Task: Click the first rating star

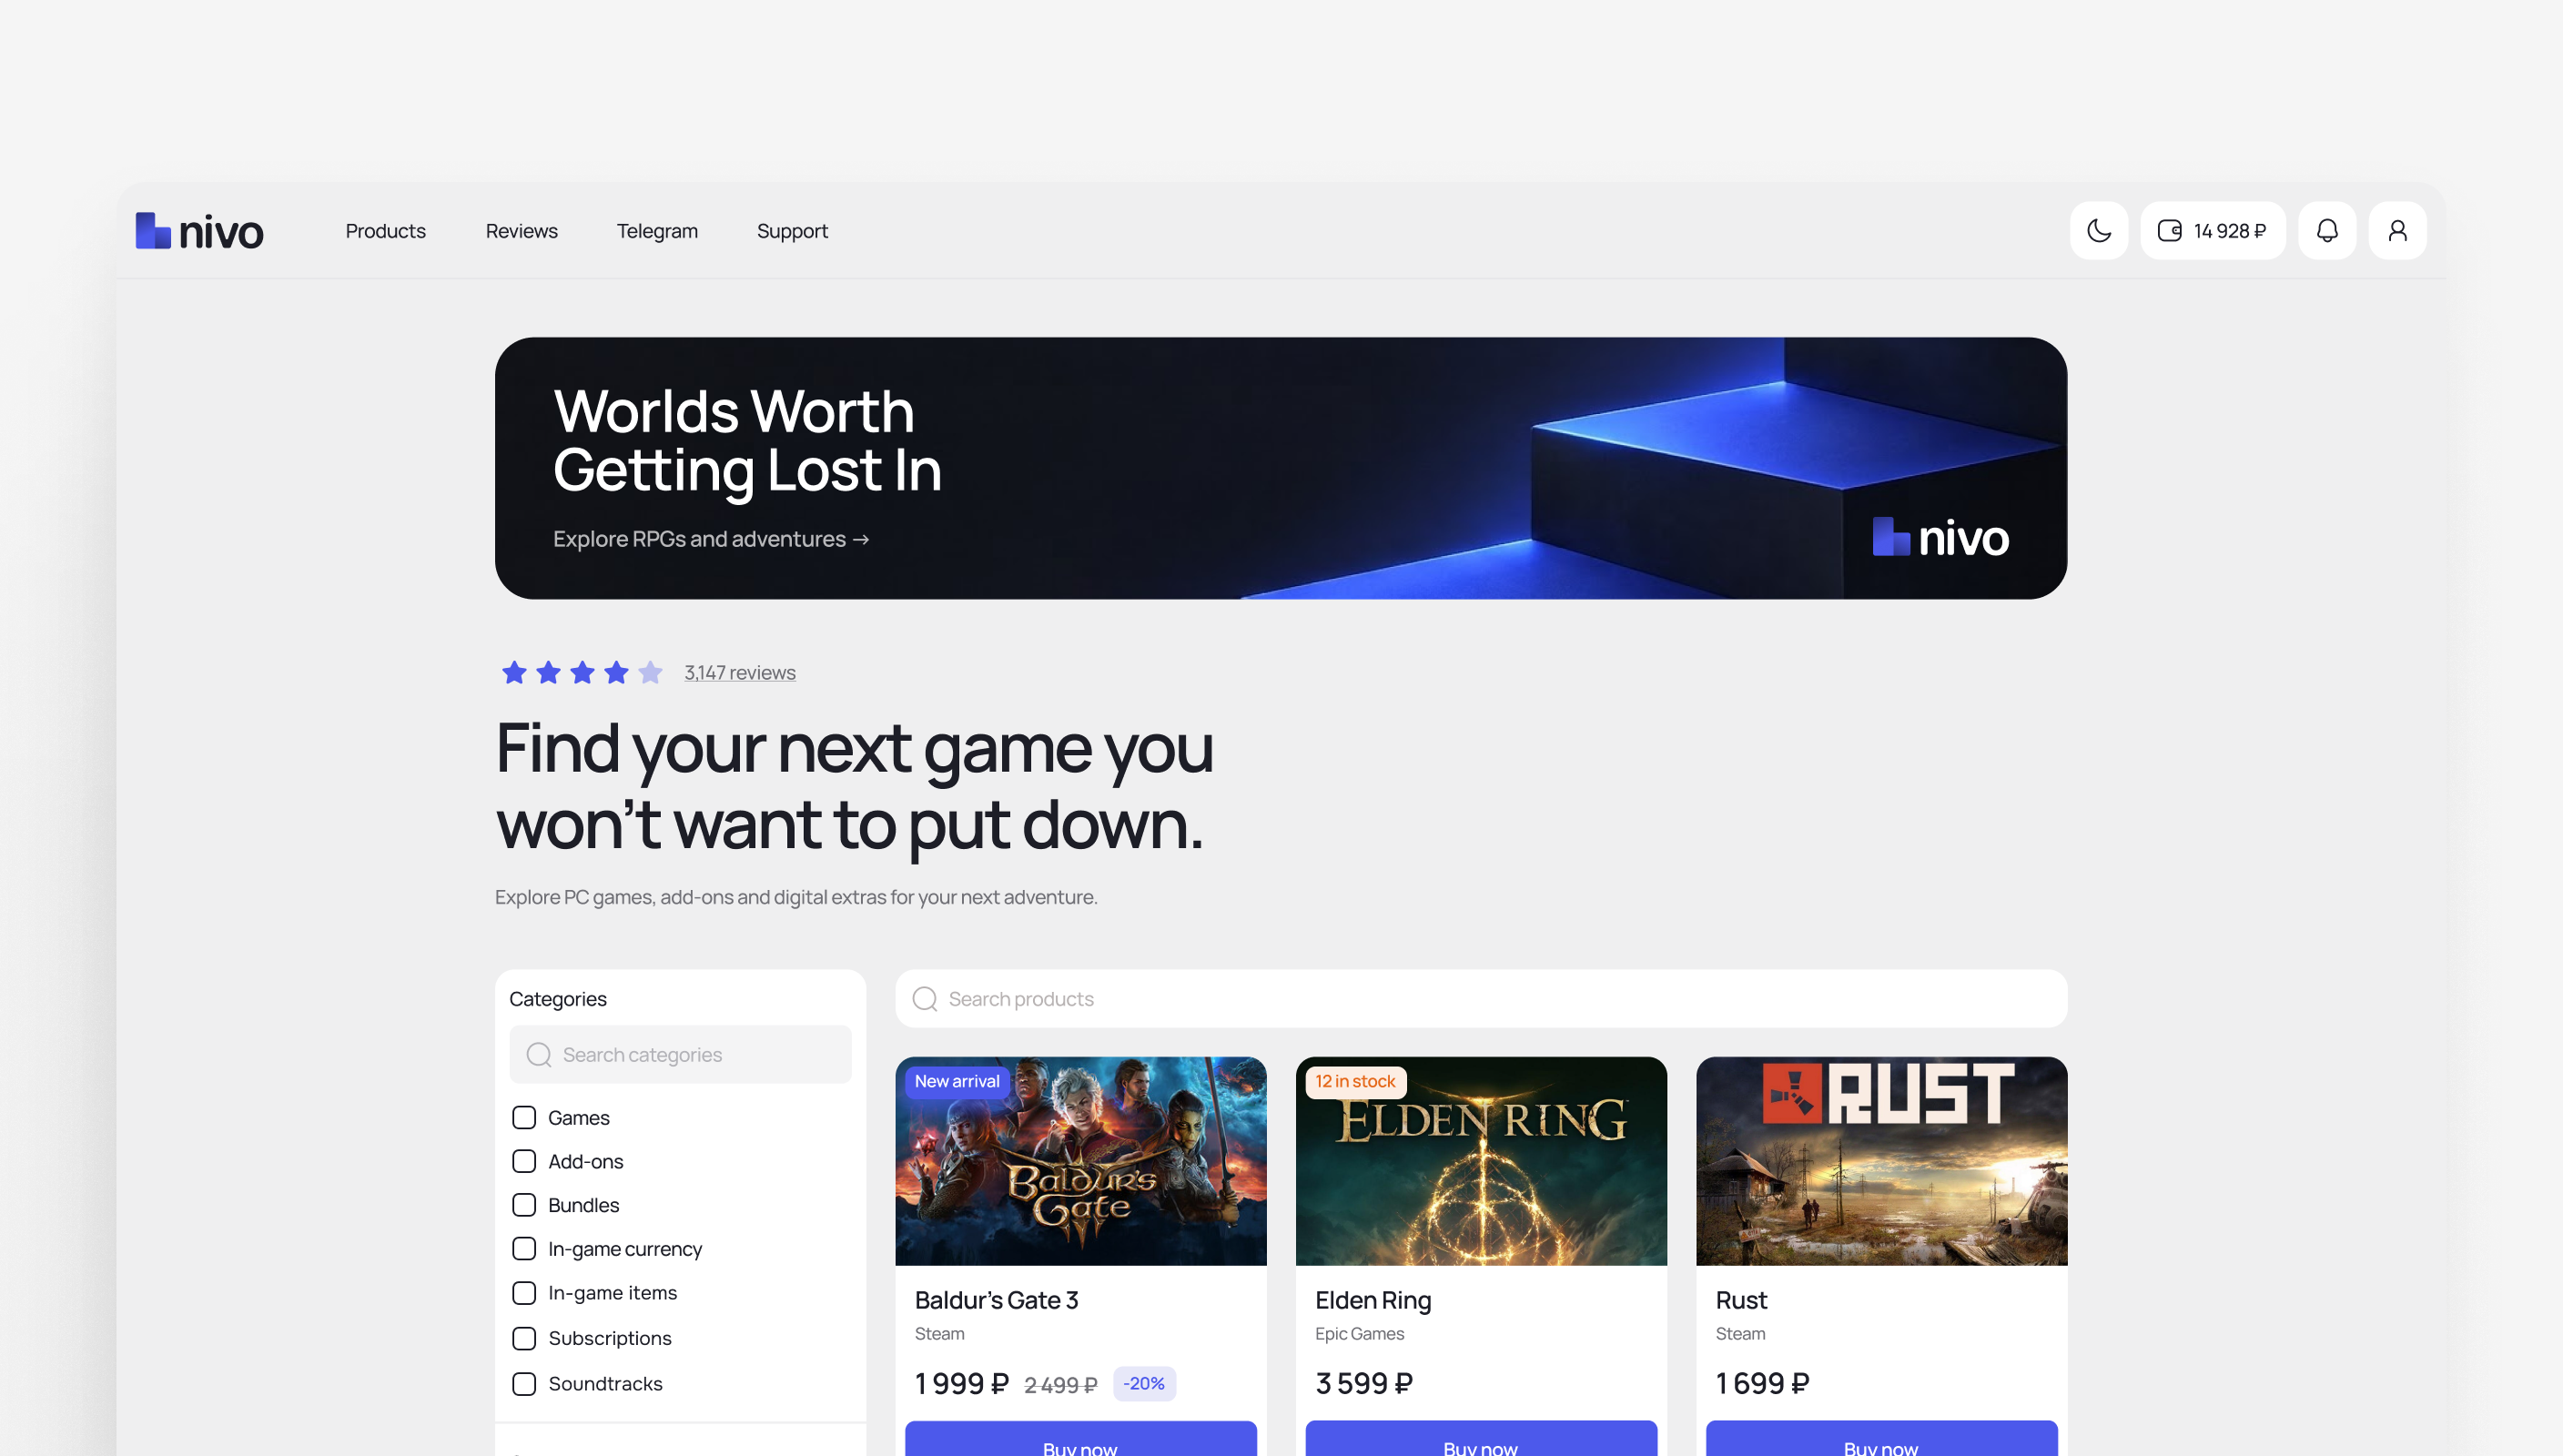Action: pos(514,672)
